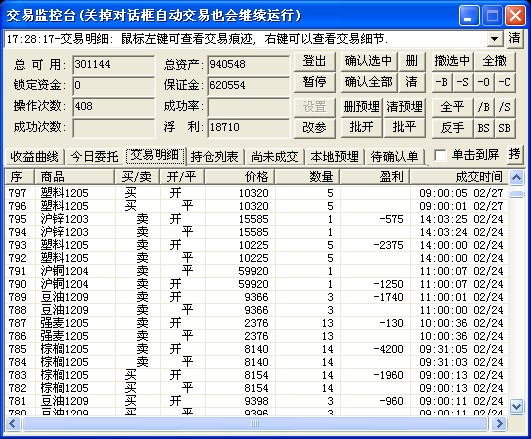Image resolution: width=531 pixels, height=439 pixels.
Task: Sort by the 盈利 column header
Action: [x=375, y=177]
